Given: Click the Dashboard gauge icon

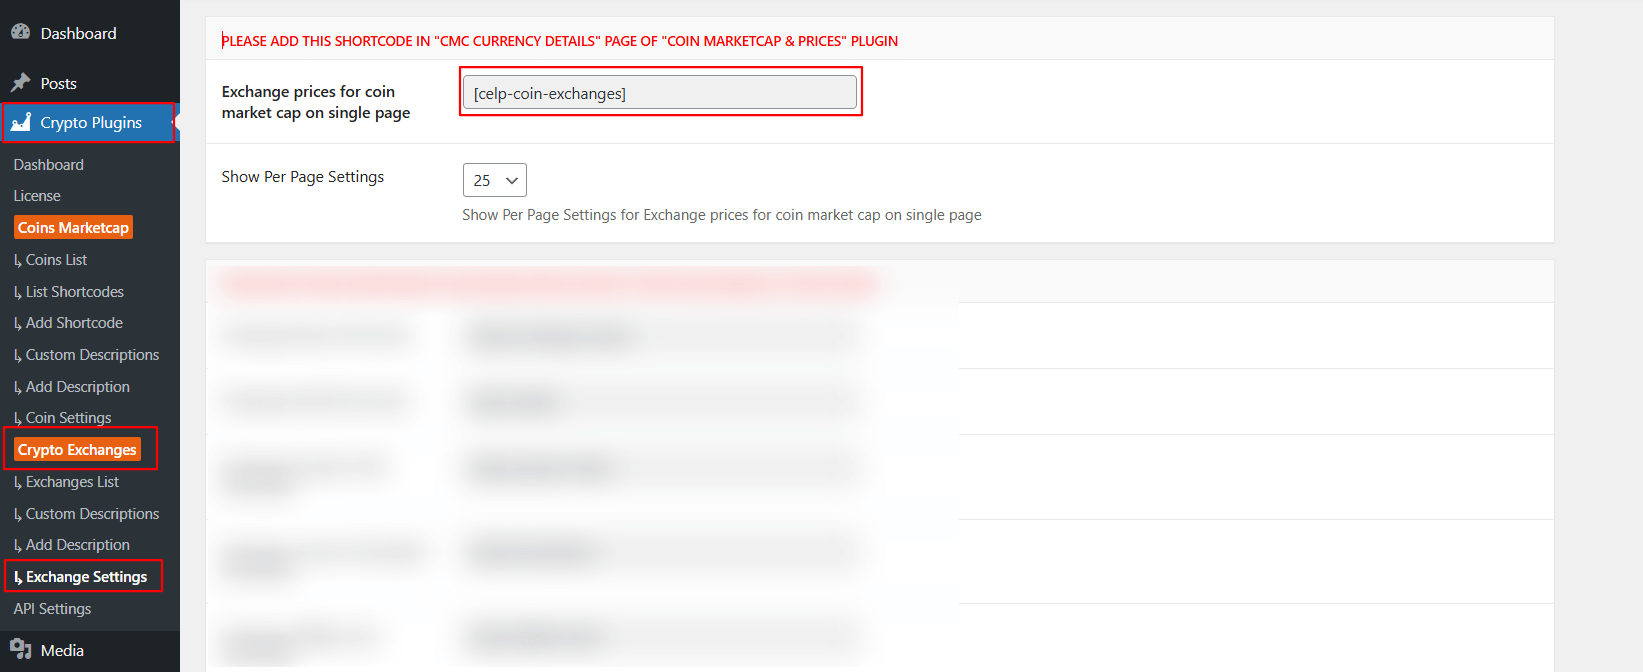Looking at the screenshot, I should point(20,32).
